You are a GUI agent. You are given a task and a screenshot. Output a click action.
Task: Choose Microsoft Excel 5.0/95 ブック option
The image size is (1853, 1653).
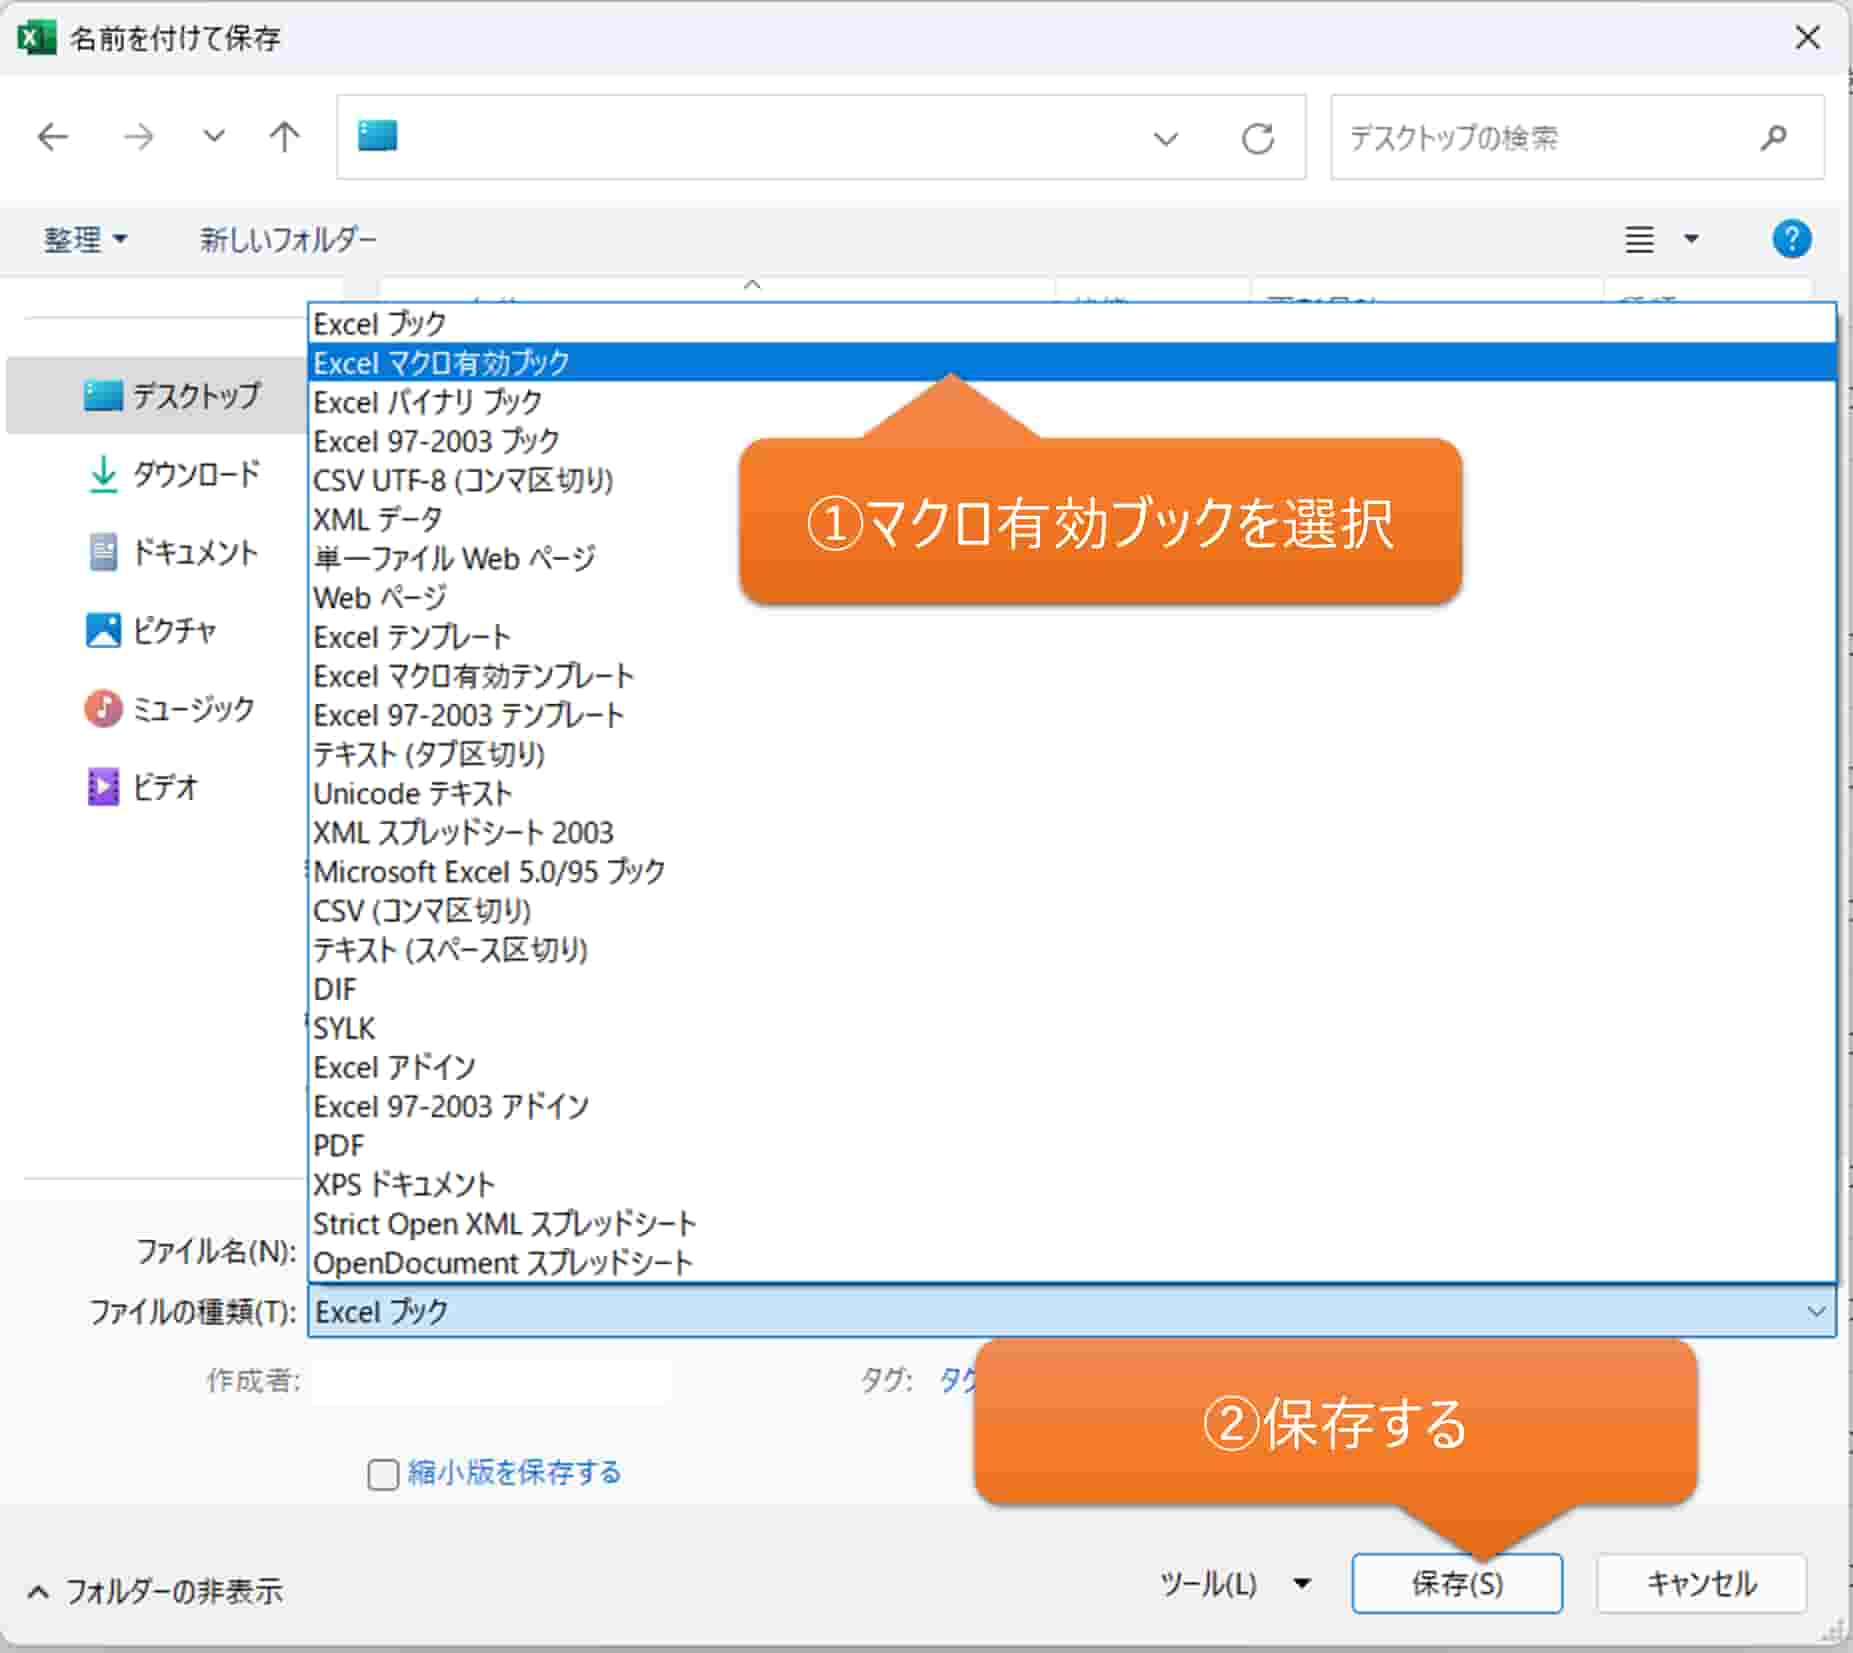pos(1072,871)
